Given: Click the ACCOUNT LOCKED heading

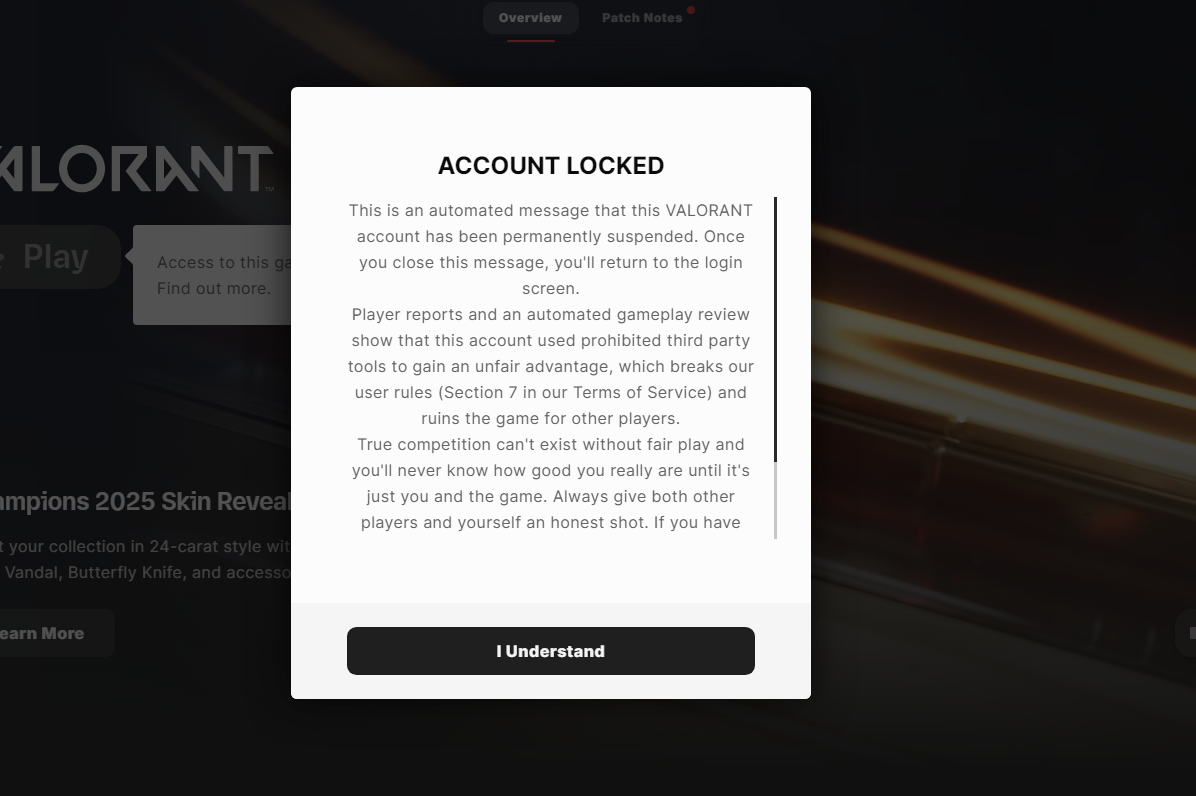Looking at the screenshot, I should (x=551, y=166).
